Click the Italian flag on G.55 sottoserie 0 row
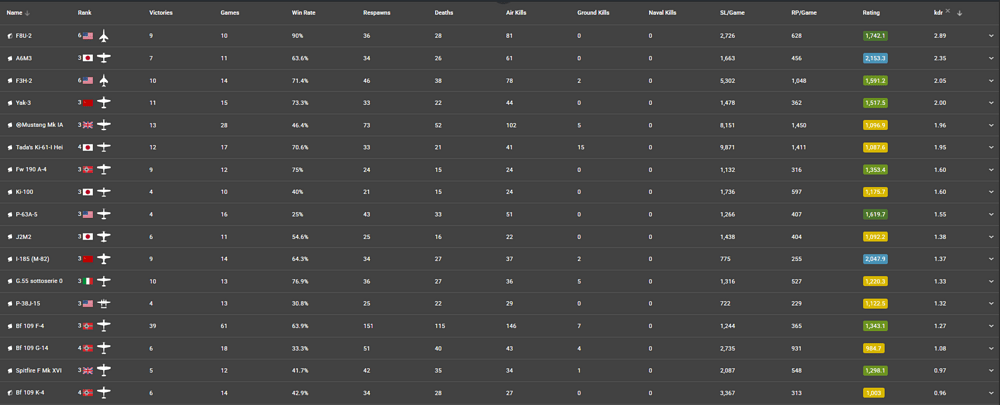 tap(88, 281)
